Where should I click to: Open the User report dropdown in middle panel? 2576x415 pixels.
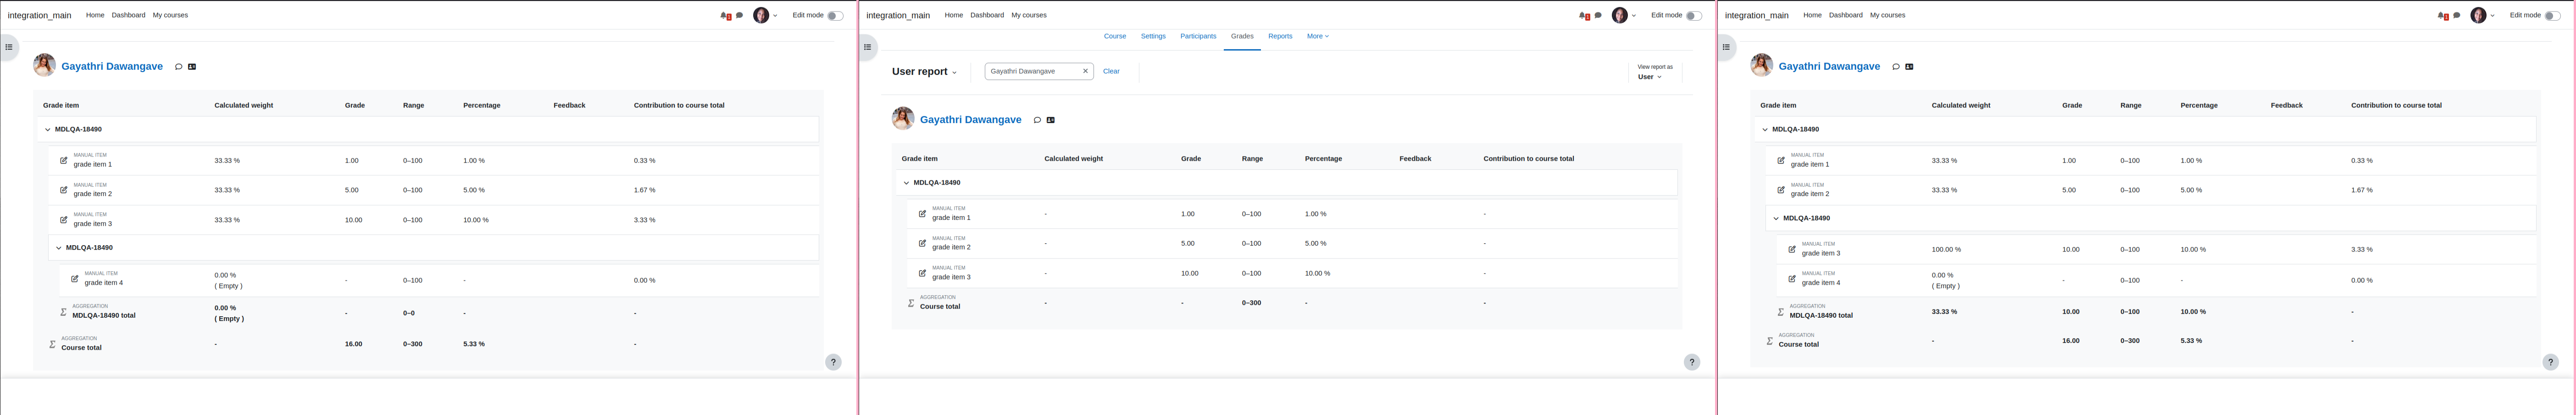pyautogui.click(x=924, y=72)
